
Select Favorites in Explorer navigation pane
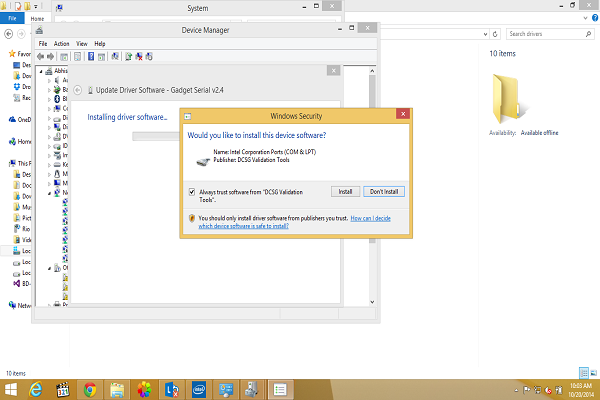coord(20,54)
